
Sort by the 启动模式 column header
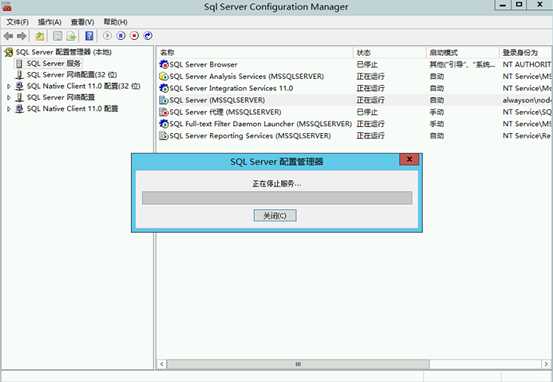point(462,53)
